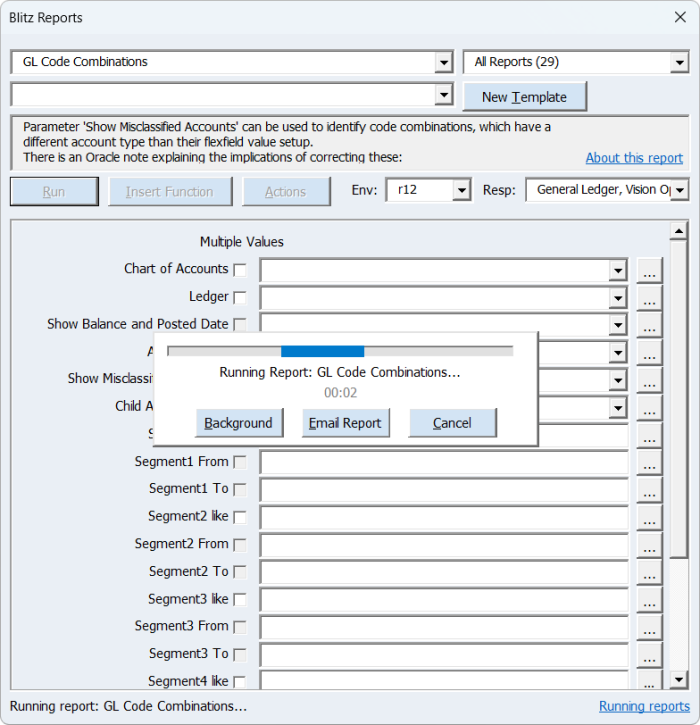This screenshot has width=700, height=725.
Task: Open the All Reports (29) category dropdown
Action: pyautogui.click(x=679, y=62)
